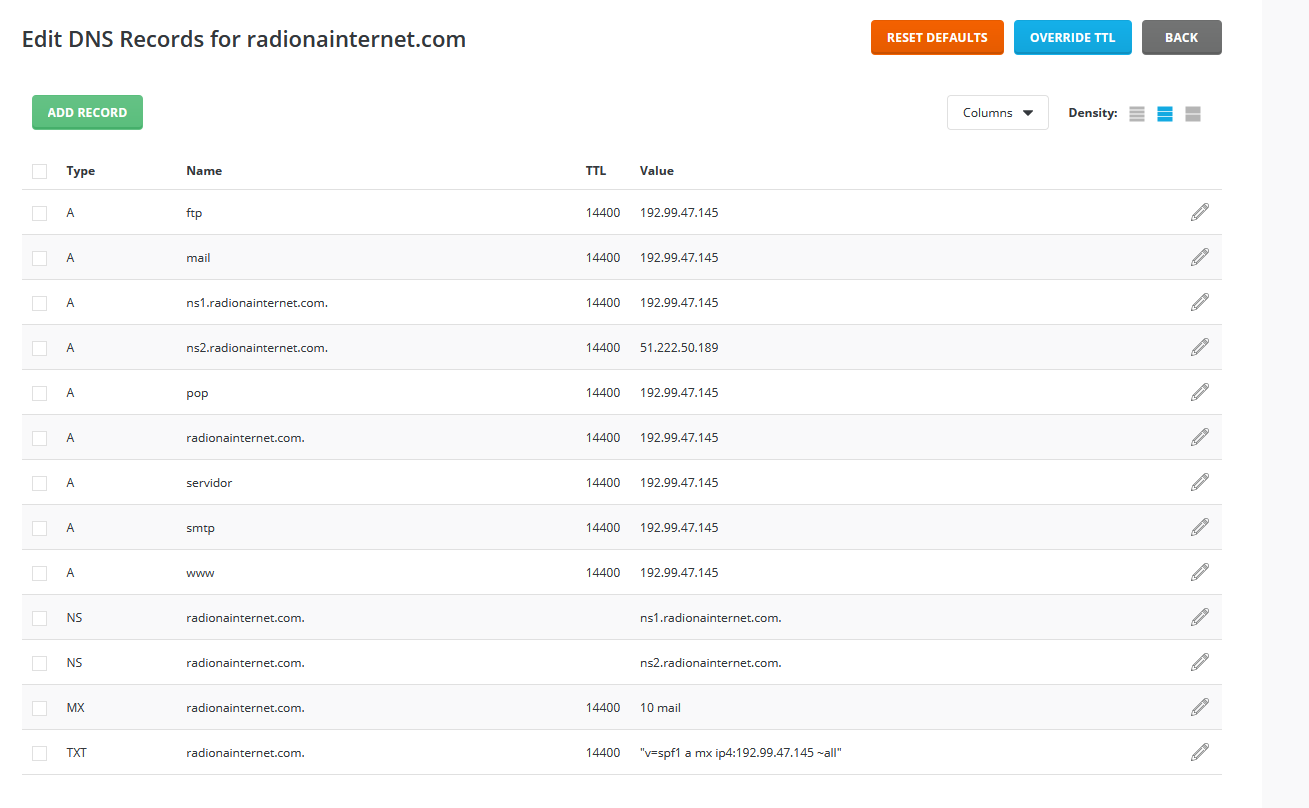Set medium density icon
Viewport: 1309px width, 808px height.
1165,114
